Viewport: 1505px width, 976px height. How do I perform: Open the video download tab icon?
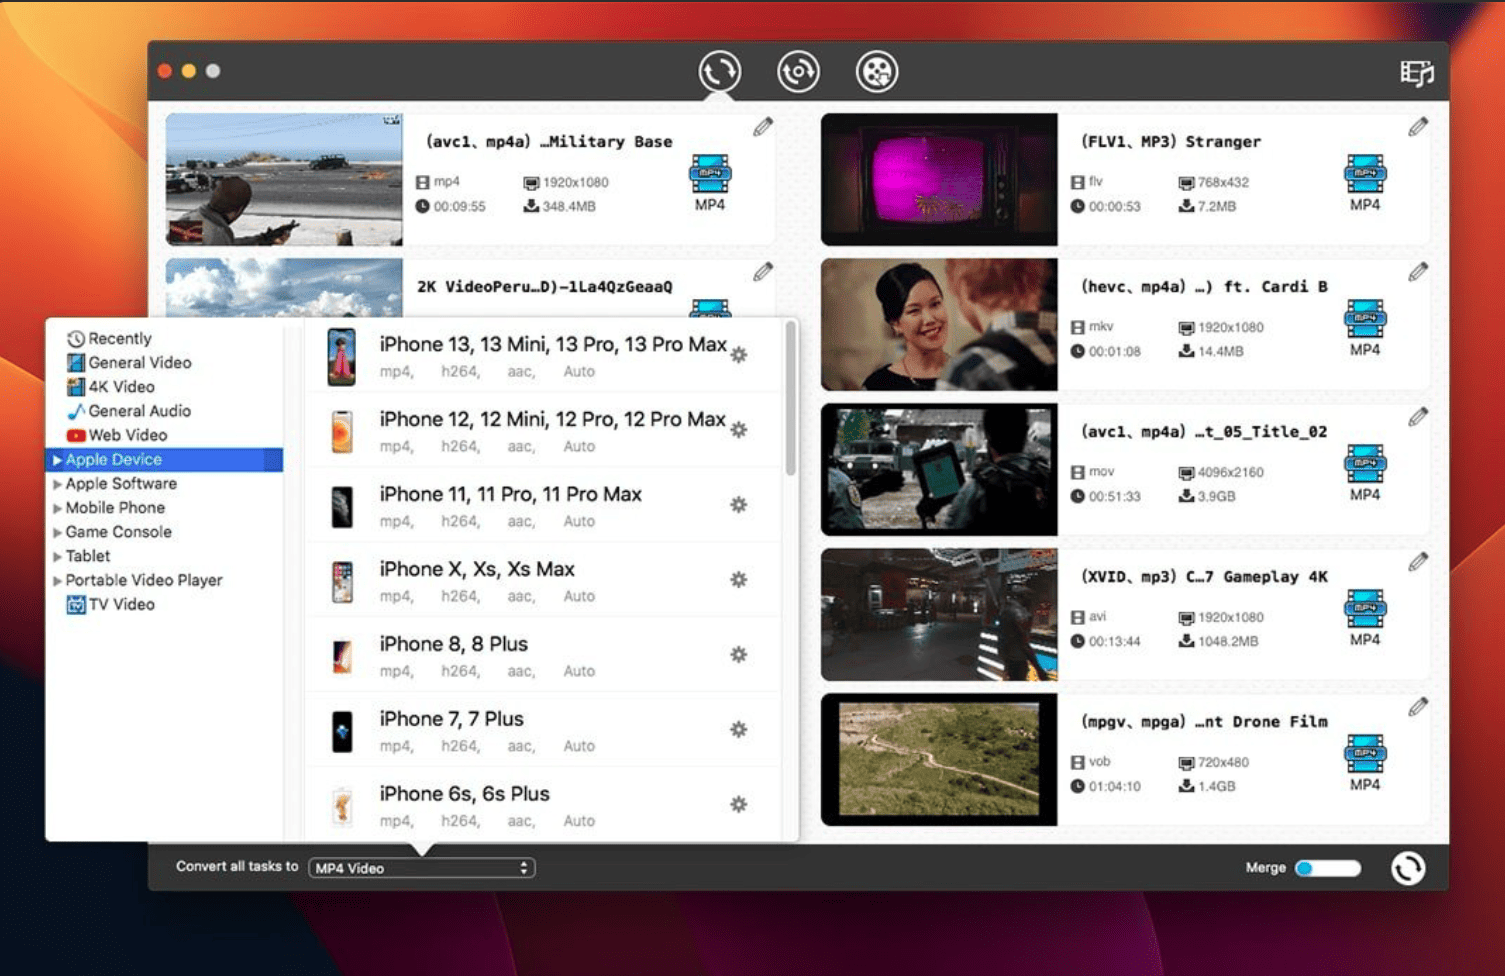[x=798, y=72]
